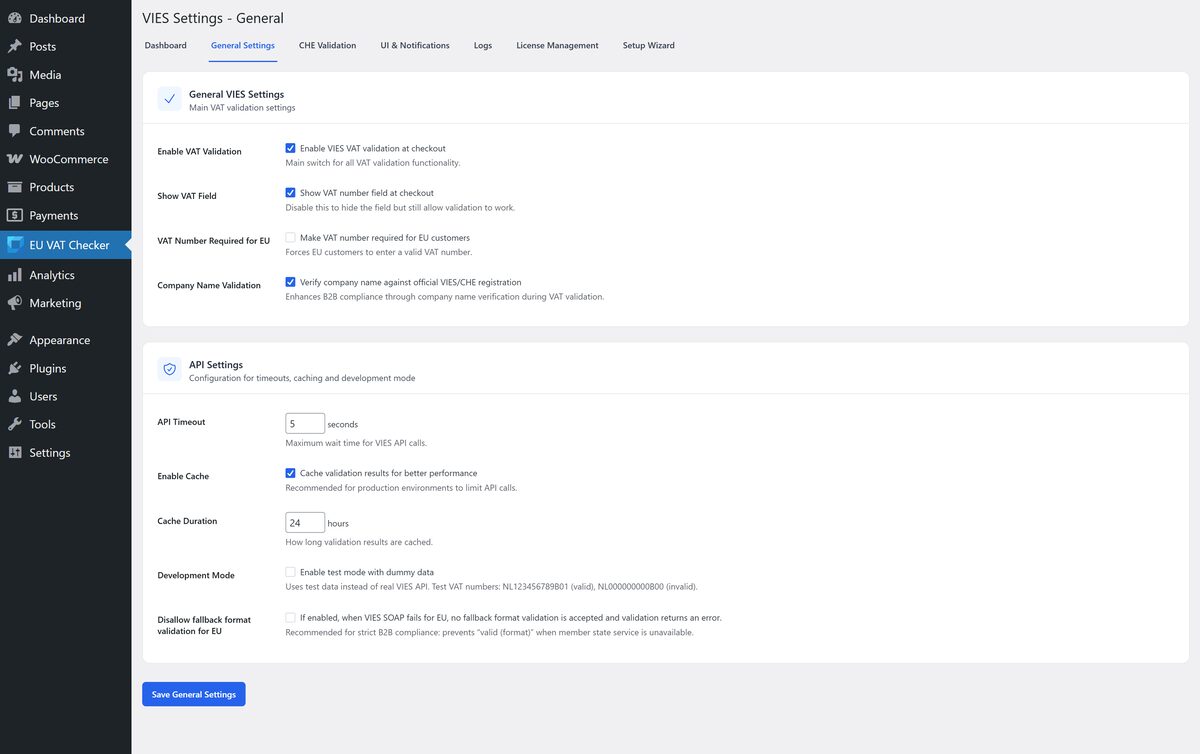Switch to the CHE Validation tab

(327, 45)
